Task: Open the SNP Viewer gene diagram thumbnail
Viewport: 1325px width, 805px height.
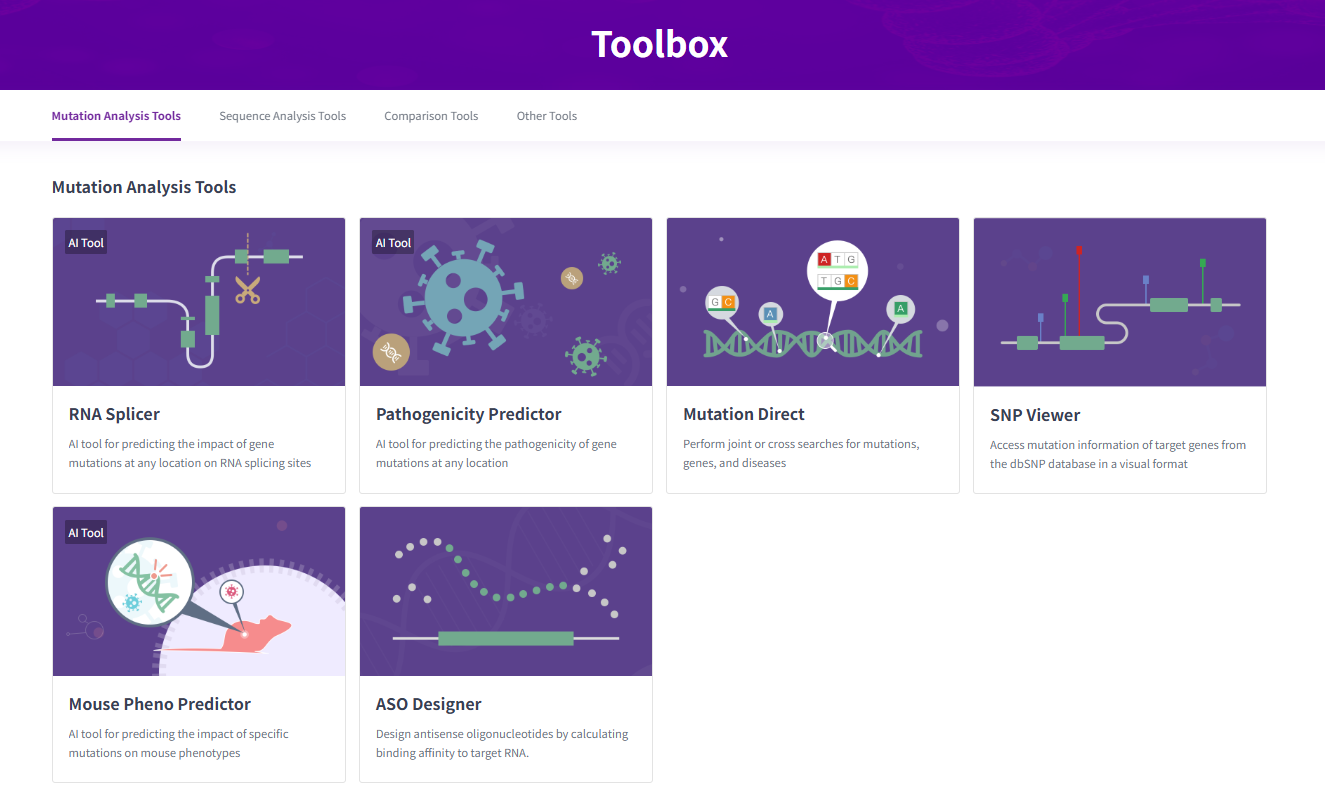Action: click(1119, 301)
